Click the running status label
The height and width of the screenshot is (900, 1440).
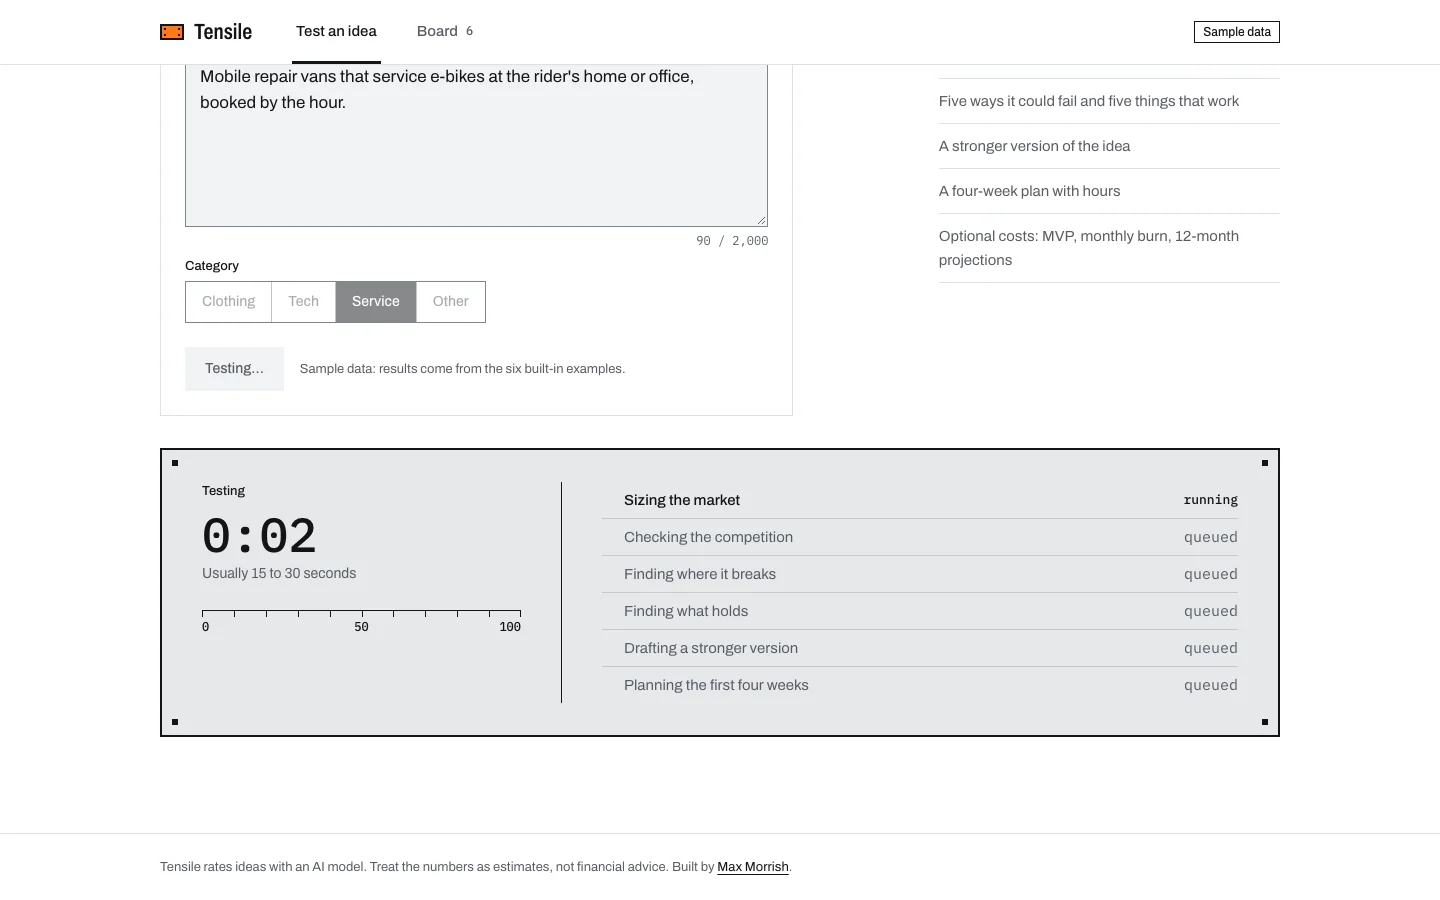[1210, 500]
